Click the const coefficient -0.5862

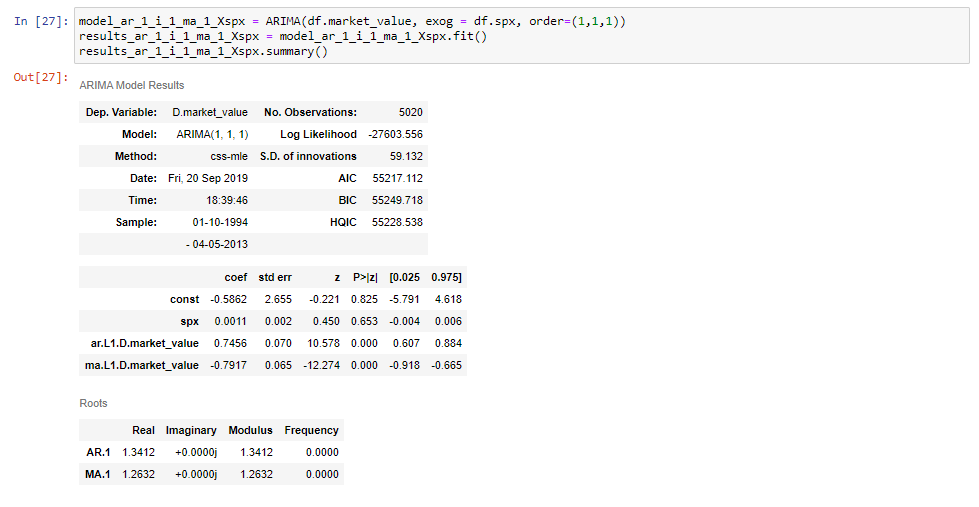click(x=229, y=300)
